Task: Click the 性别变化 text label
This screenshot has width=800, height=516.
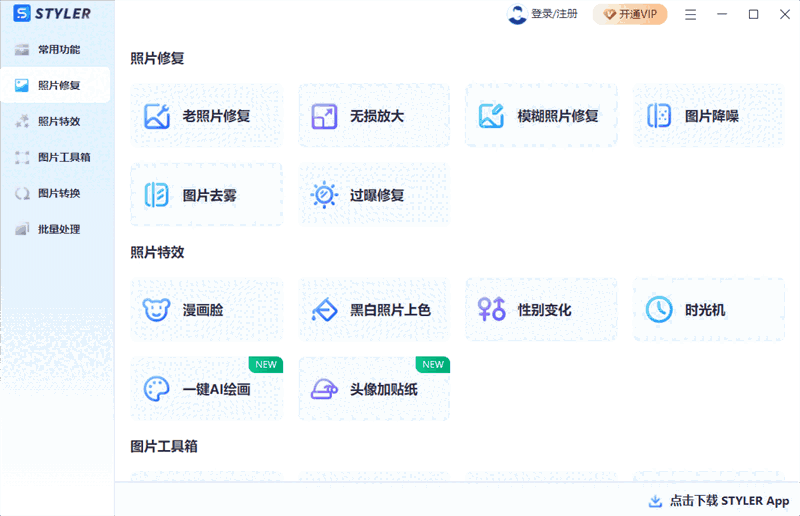Action: coord(544,310)
